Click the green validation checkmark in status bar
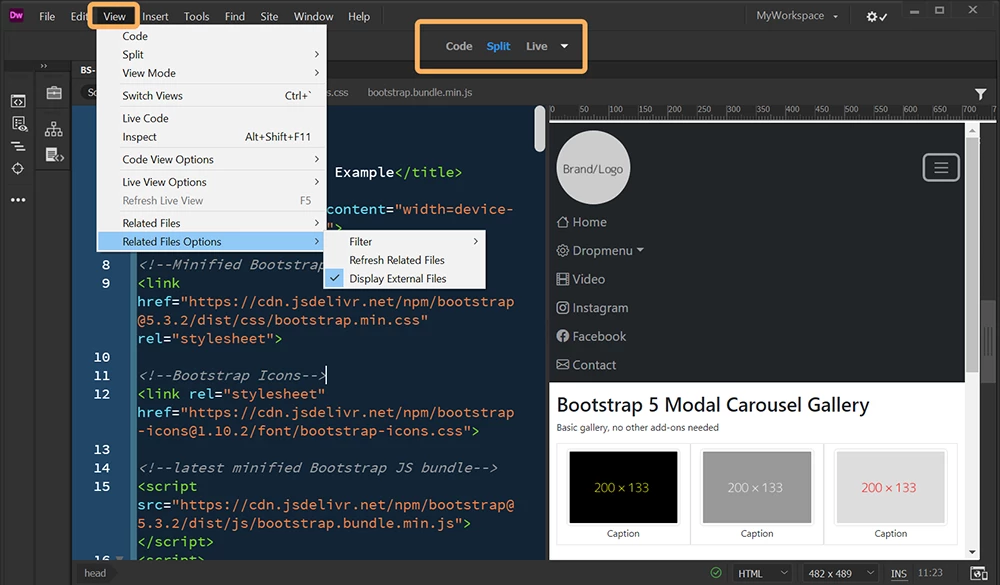1000x585 pixels. [716, 572]
